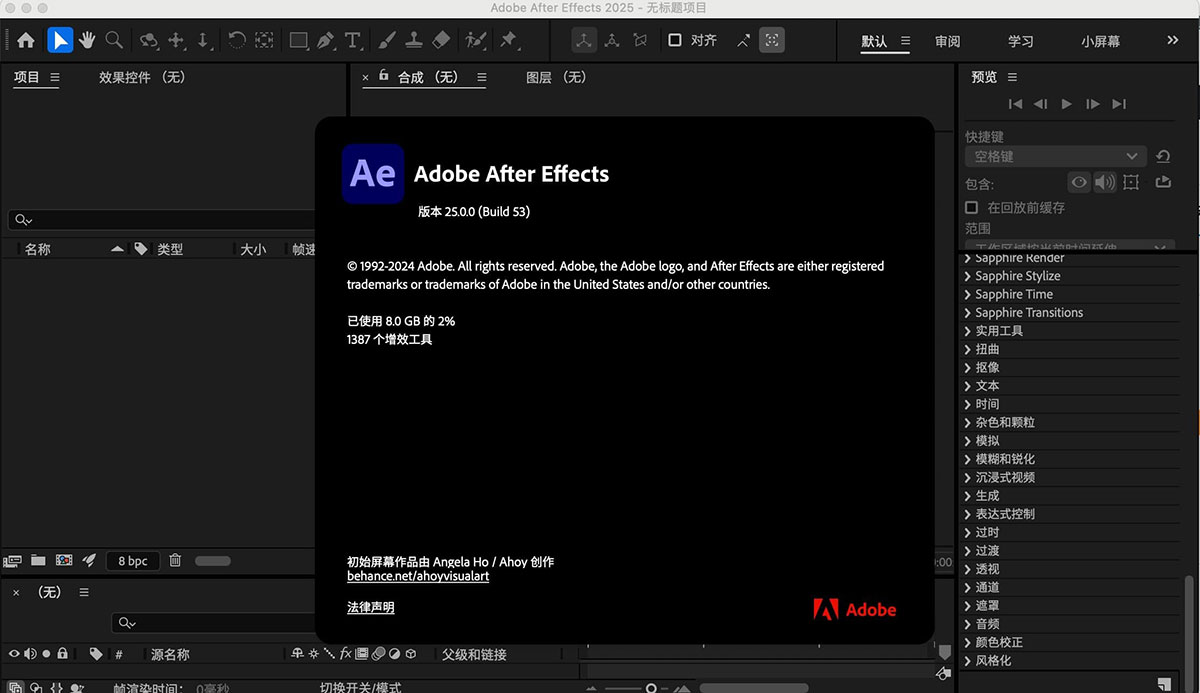Select the Zoom tool
1200x693 pixels.
[x=113, y=40]
